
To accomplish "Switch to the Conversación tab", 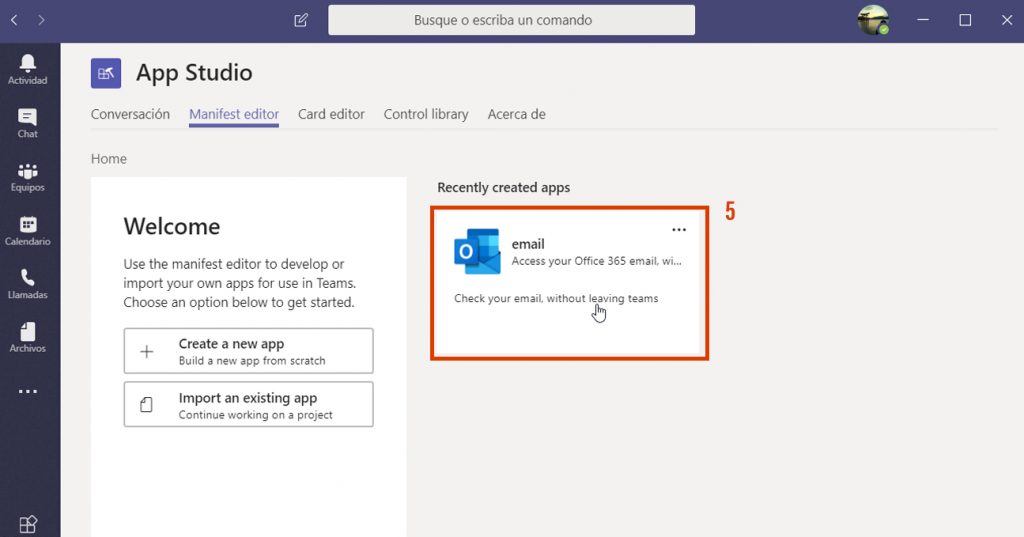I will [x=130, y=114].
